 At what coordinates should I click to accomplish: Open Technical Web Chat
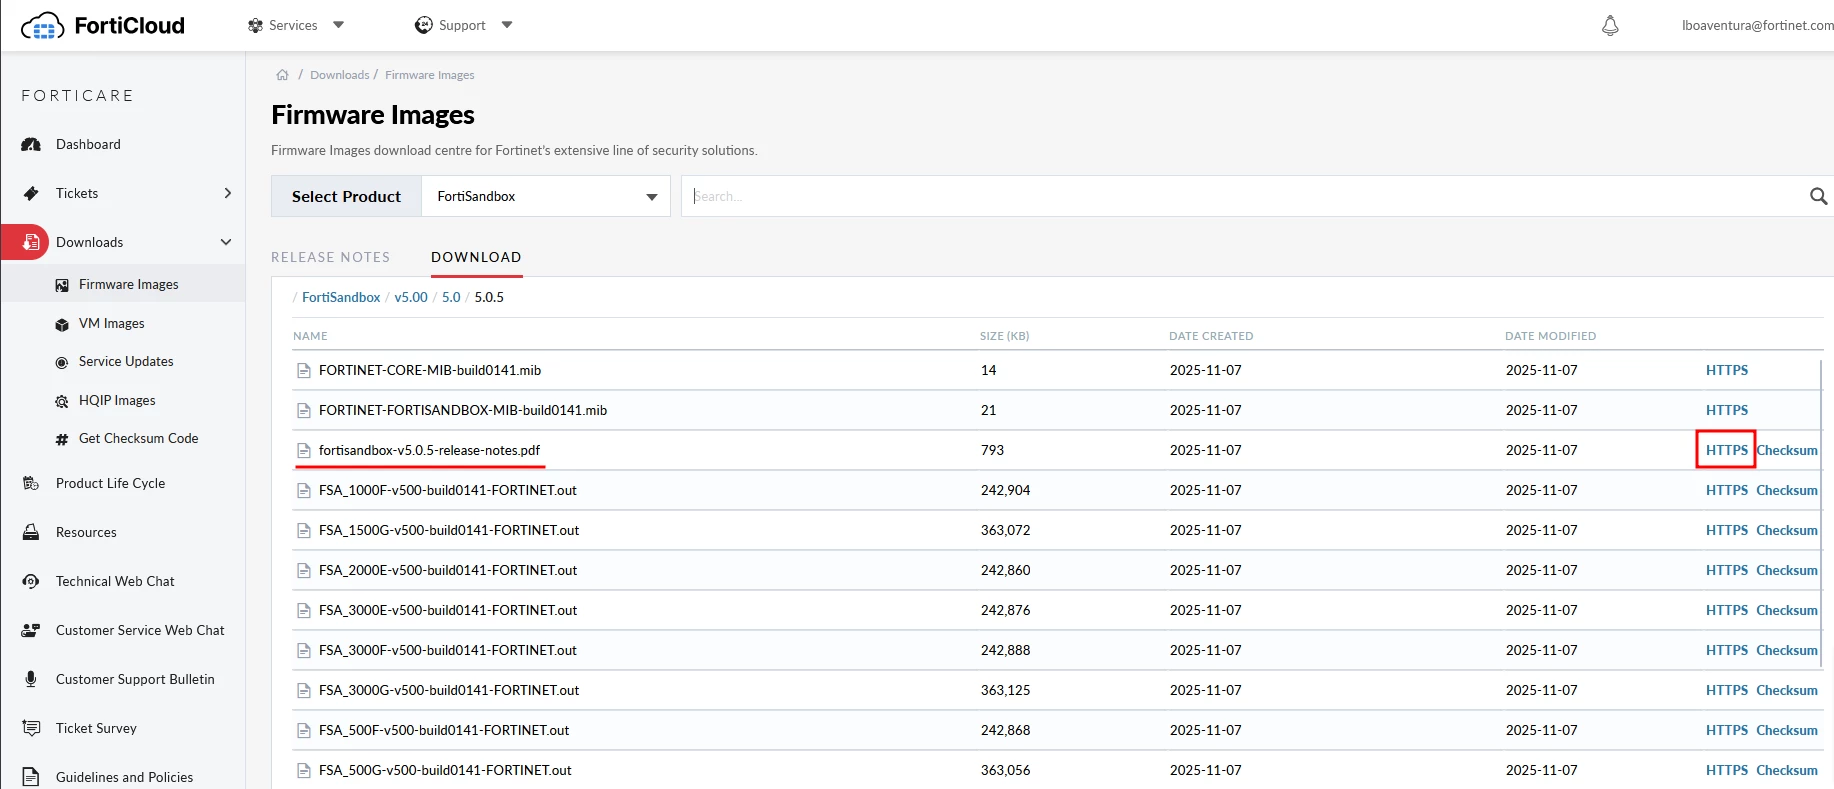[115, 581]
